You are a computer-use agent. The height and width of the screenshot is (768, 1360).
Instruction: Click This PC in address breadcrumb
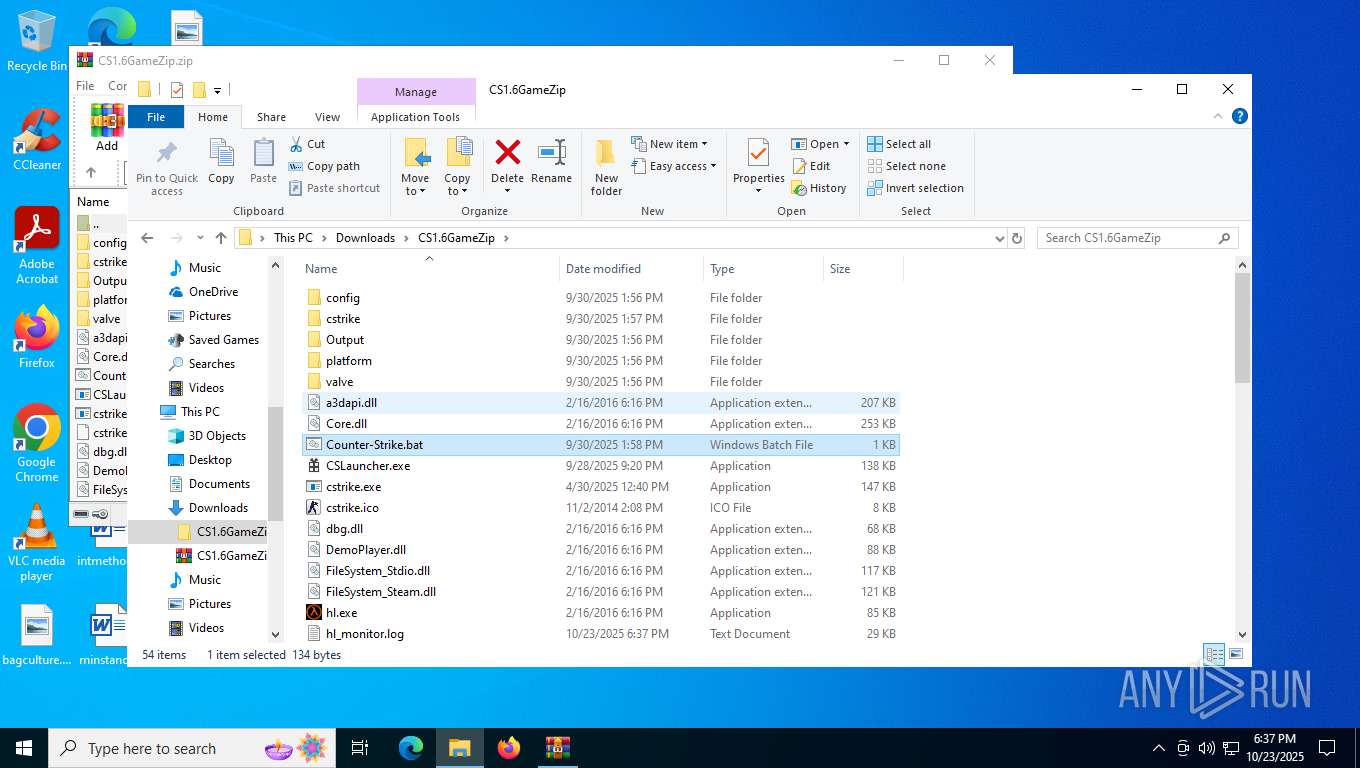(293, 238)
